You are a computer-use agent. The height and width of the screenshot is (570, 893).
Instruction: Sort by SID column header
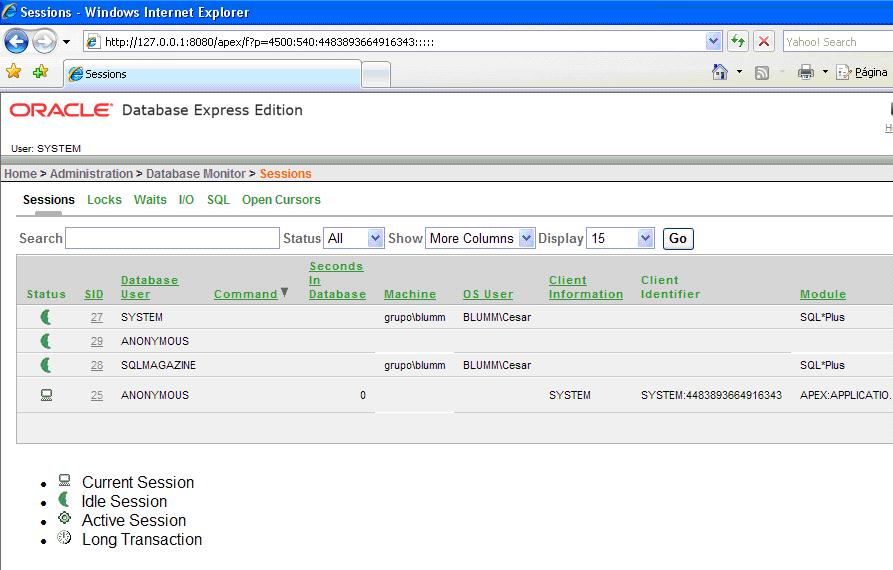(94, 294)
